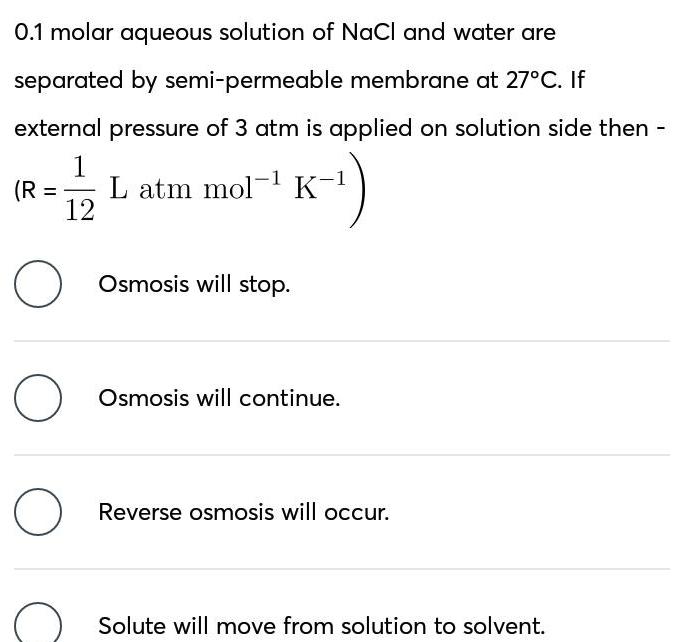This screenshot has height=642, width=675.
Task: Click the "Solute will move from solution" answer text
Action: 321,626
